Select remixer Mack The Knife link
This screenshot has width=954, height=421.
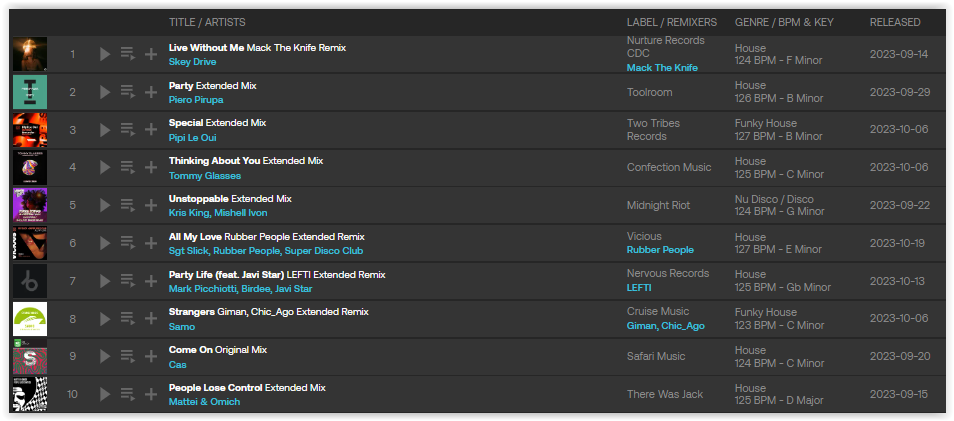point(662,68)
